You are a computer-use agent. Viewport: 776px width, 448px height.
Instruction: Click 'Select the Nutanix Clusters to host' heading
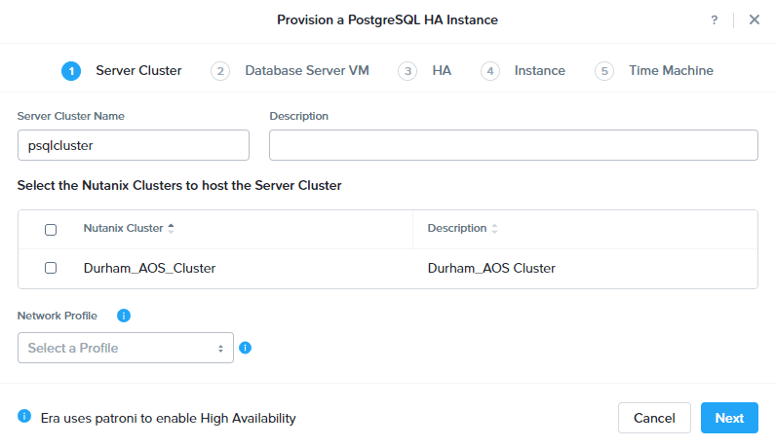tap(179, 186)
